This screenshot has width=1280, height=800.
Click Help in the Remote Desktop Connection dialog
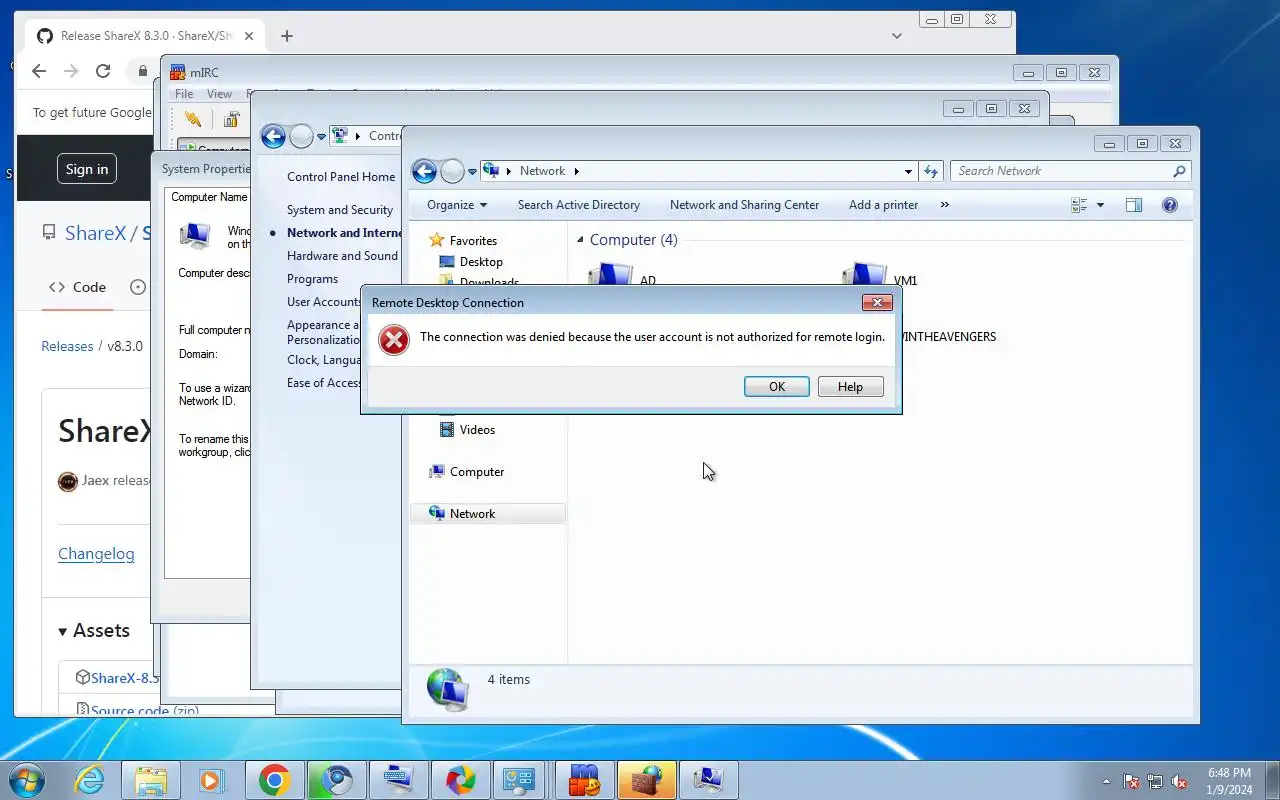click(x=850, y=387)
